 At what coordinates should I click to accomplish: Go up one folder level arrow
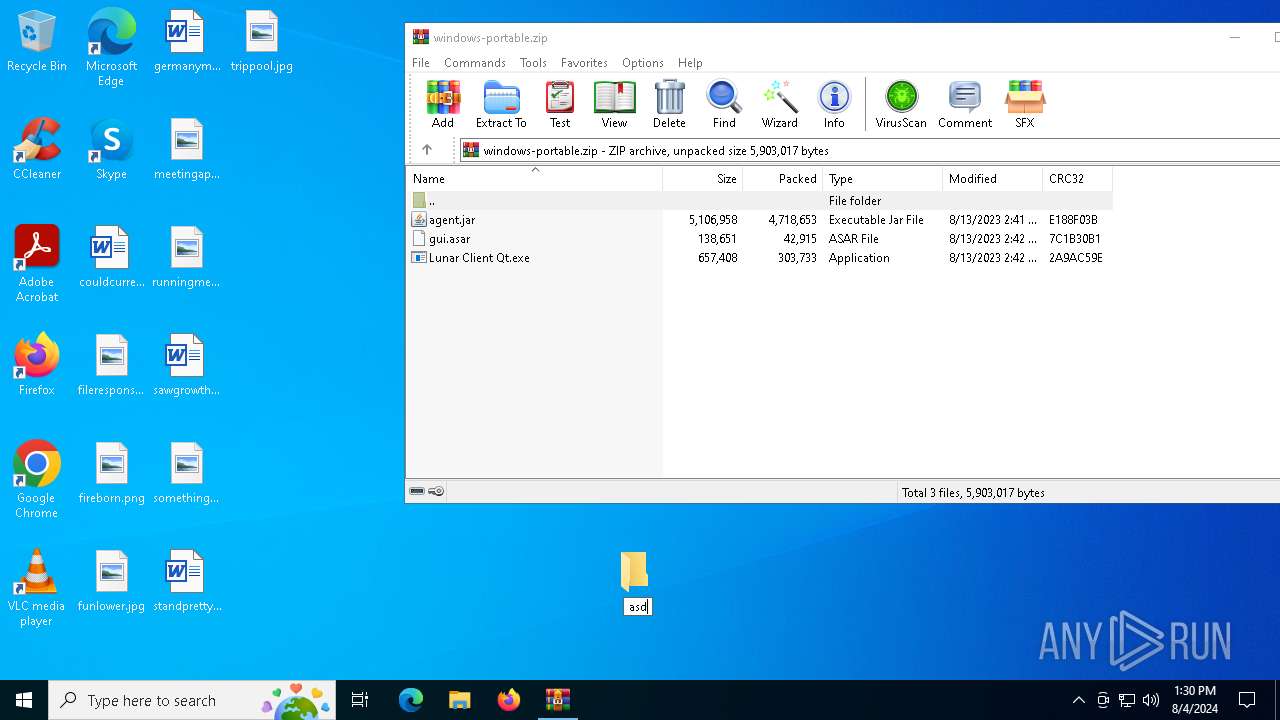[427, 150]
